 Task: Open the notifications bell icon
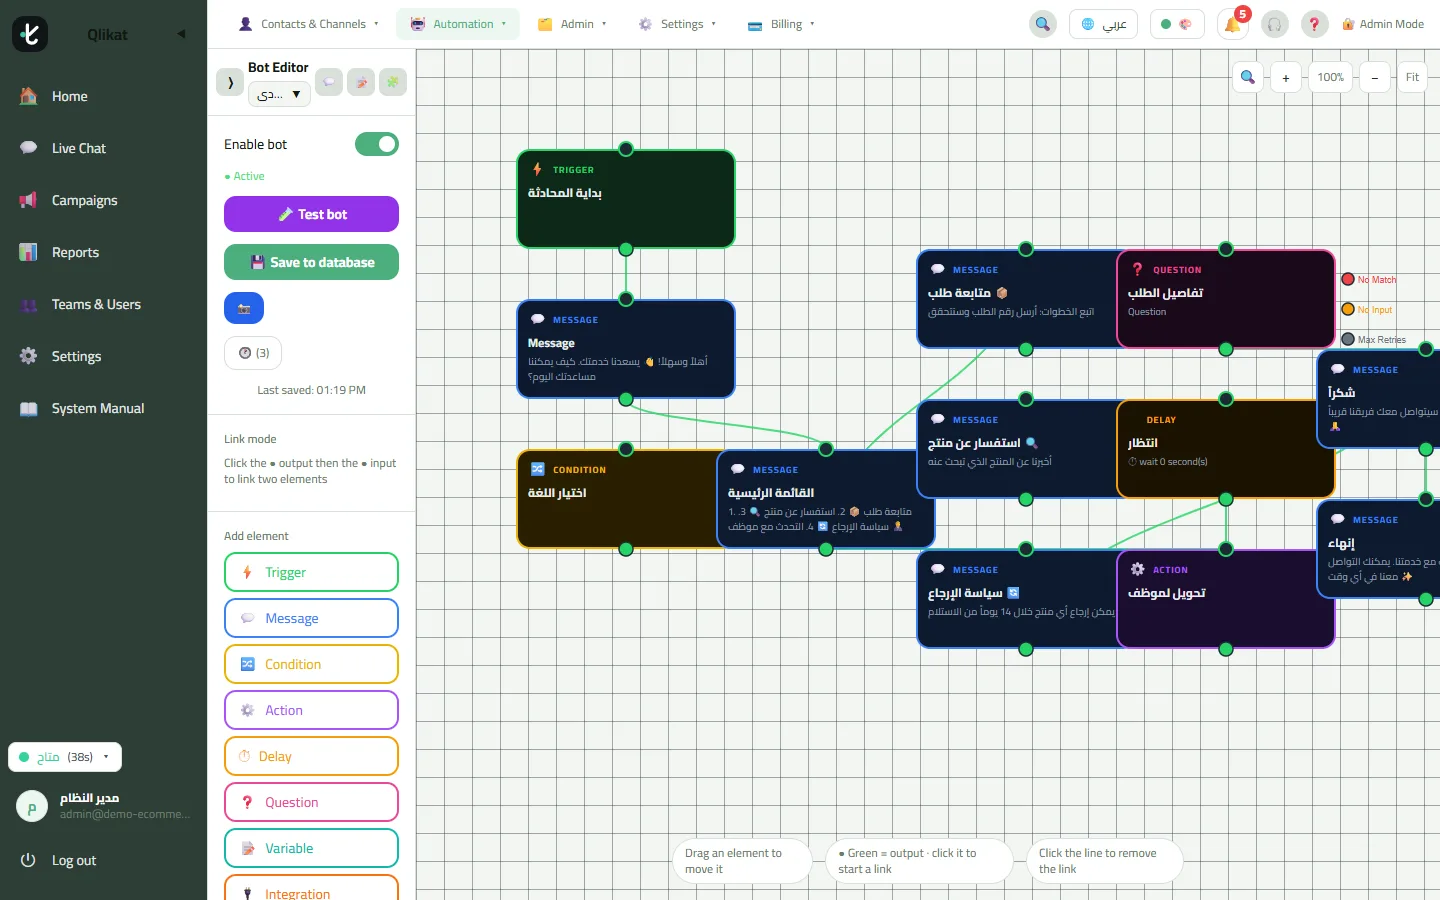click(1233, 24)
